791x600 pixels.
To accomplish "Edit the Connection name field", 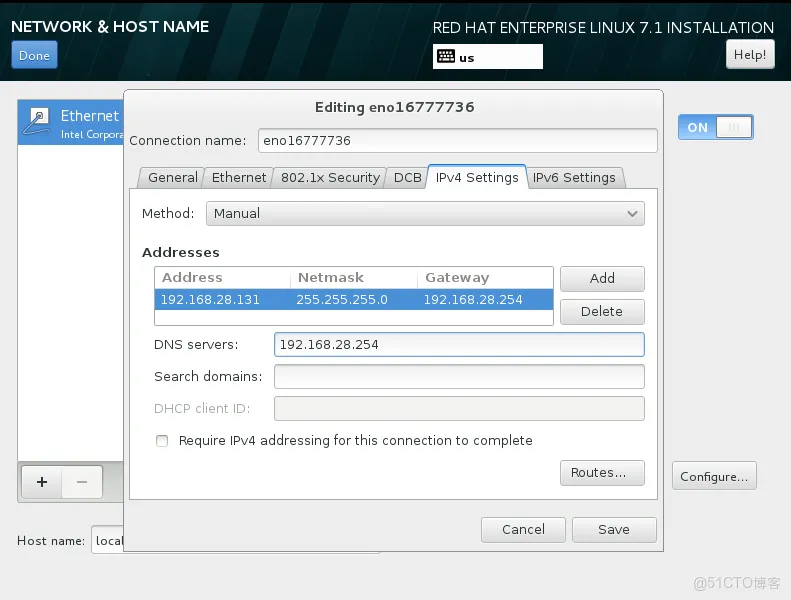I will [x=458, y=140].
